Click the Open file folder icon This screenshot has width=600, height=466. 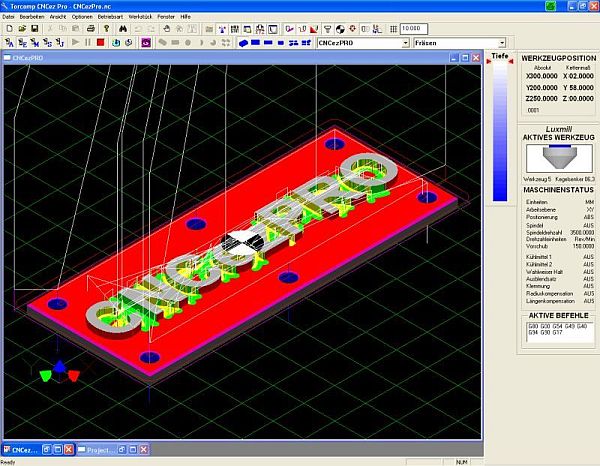(20, 29)
